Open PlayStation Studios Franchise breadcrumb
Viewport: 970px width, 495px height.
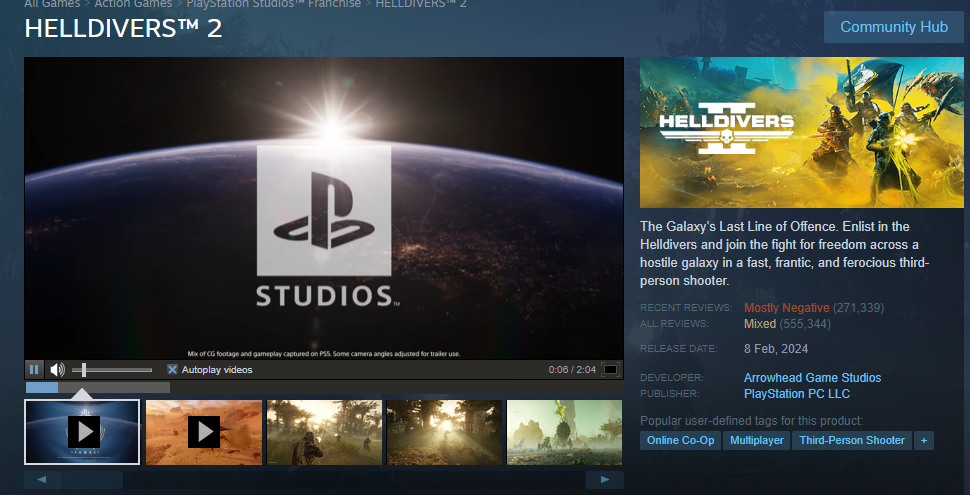coord(273,4)
